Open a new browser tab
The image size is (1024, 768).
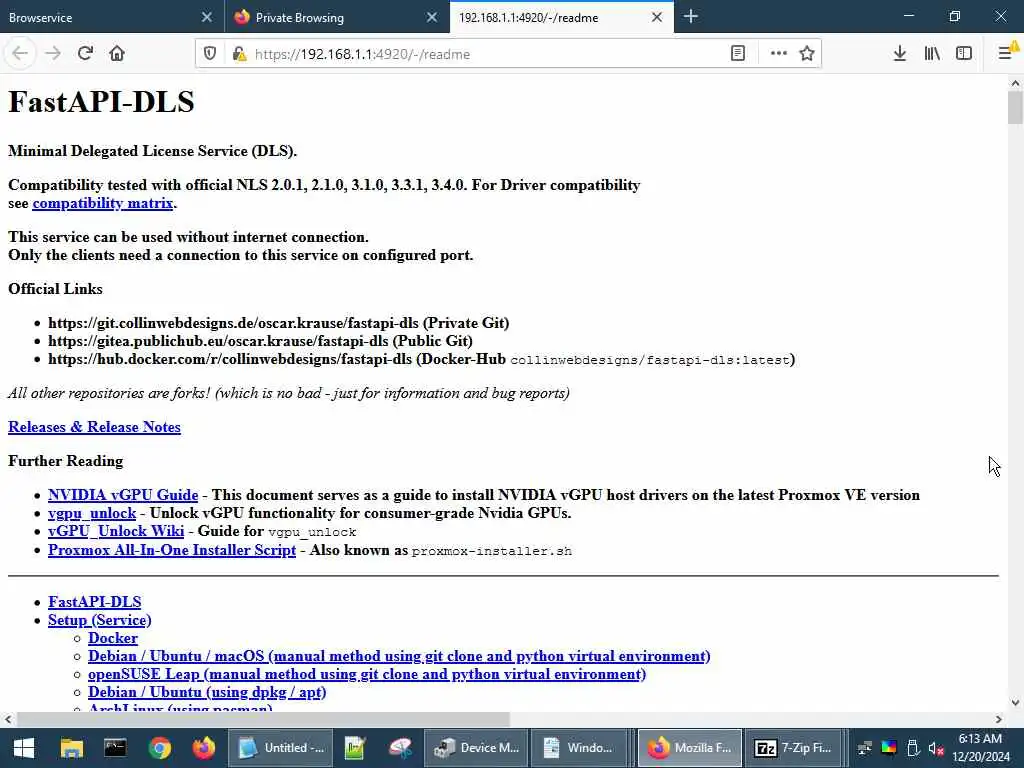[x=691, y=17]
